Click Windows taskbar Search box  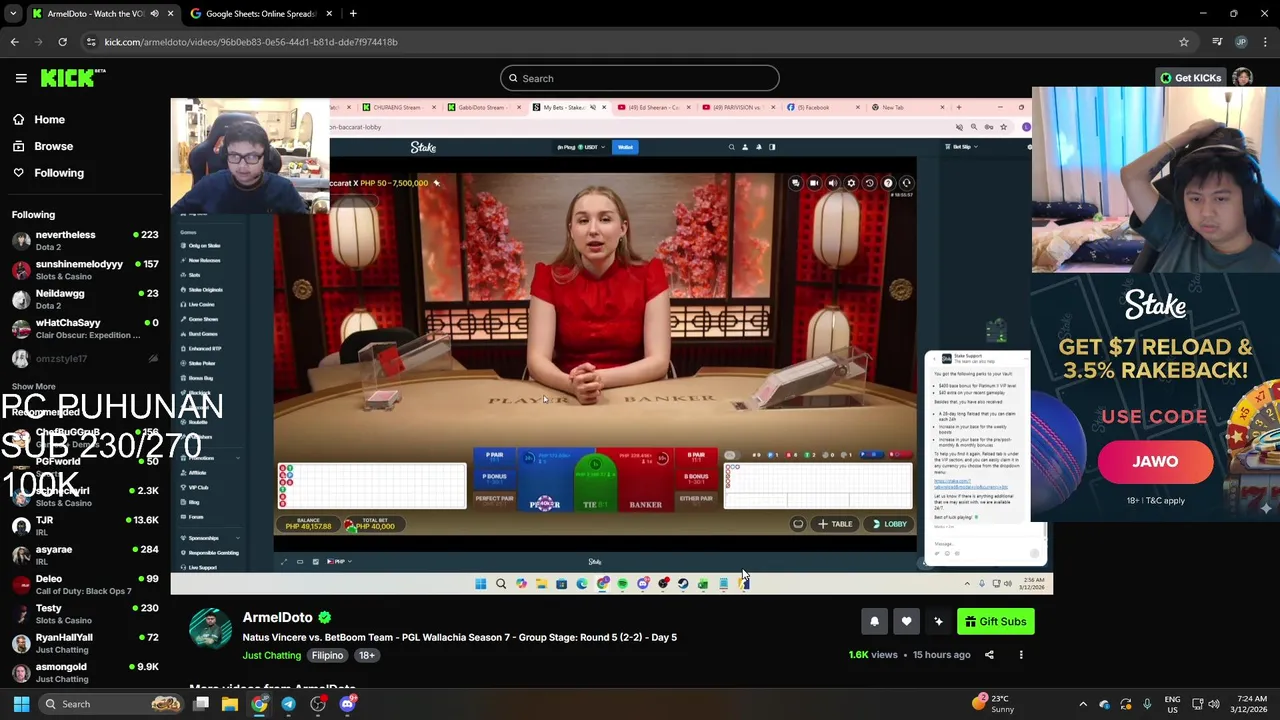(x=112, y=704)
